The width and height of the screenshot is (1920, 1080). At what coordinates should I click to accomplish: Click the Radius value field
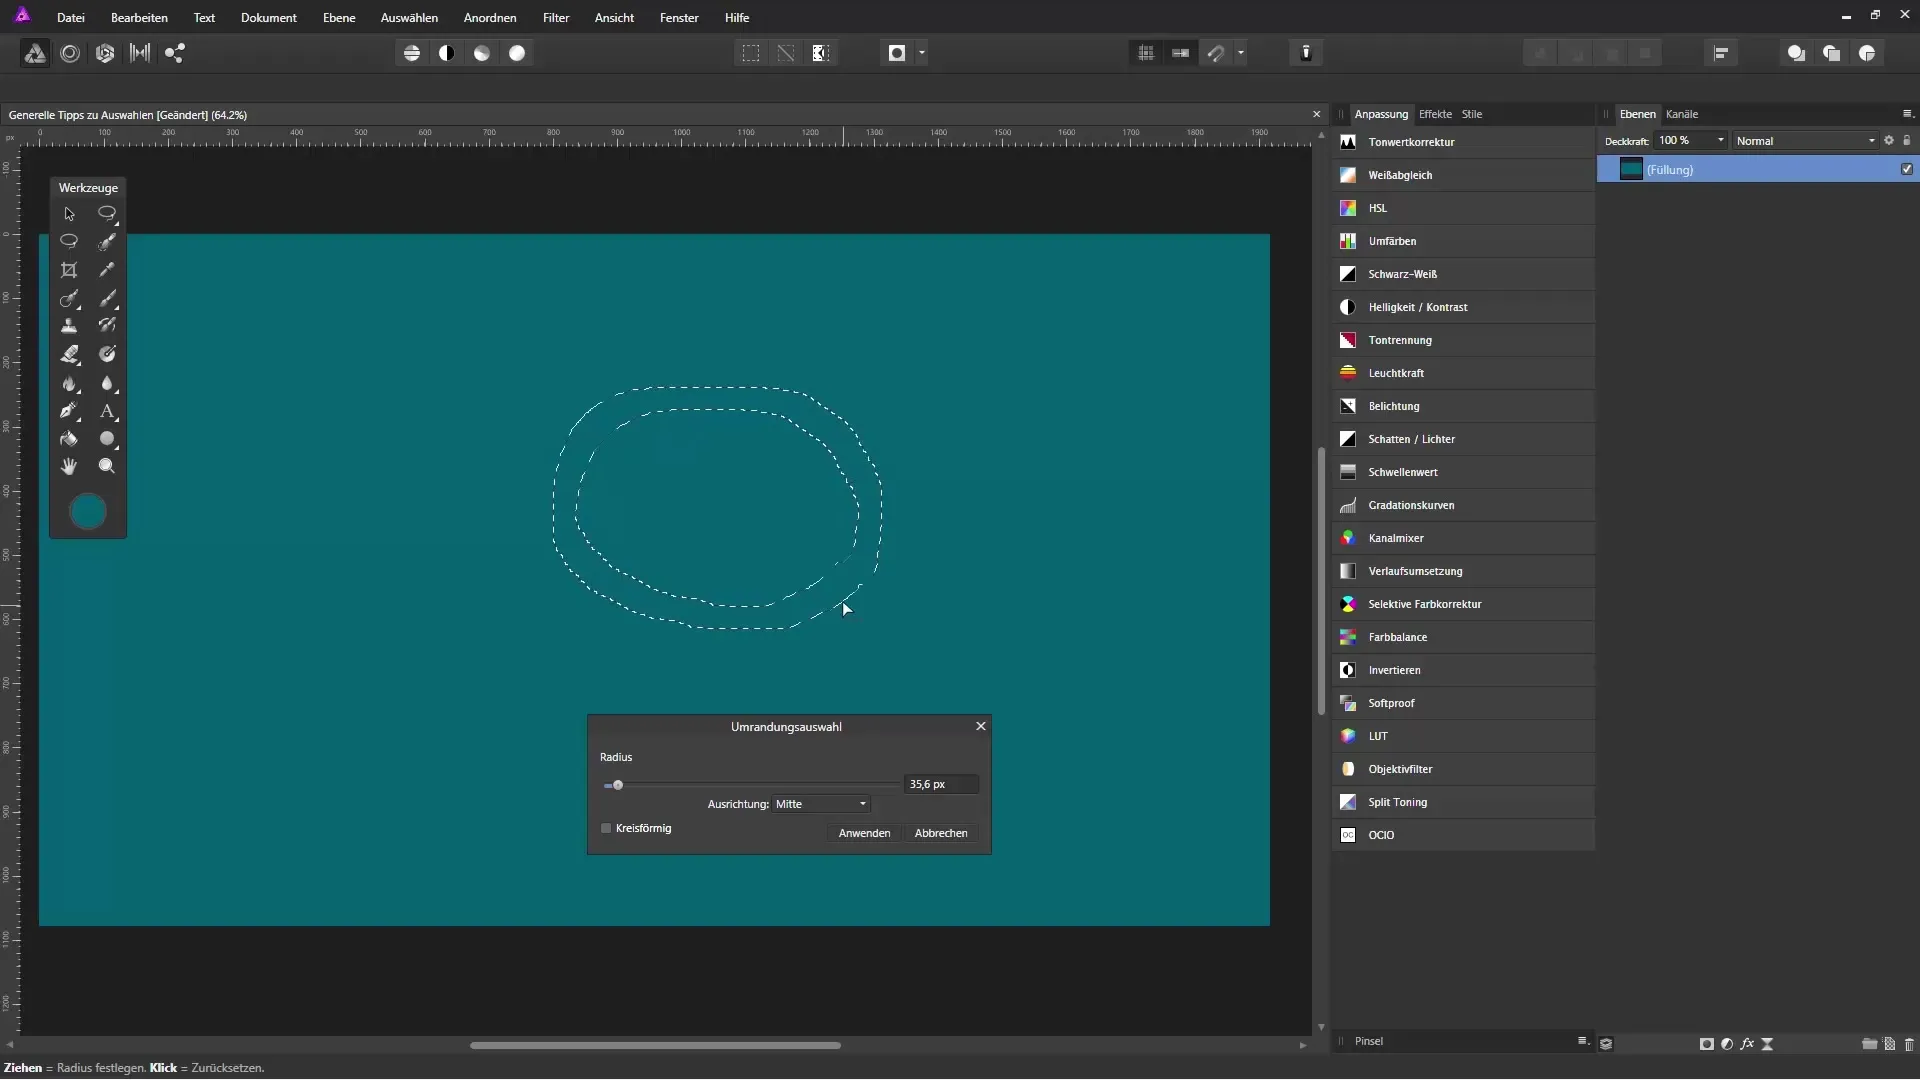coord(941,784)
